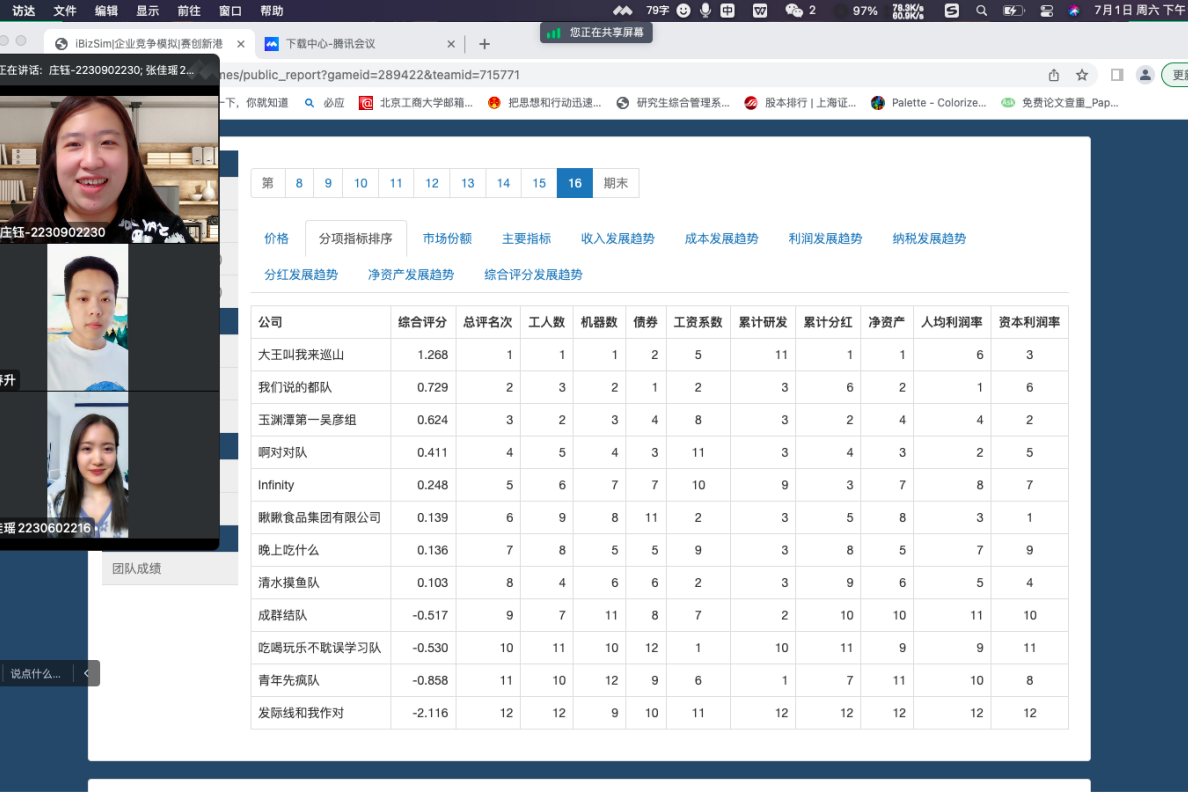Open the 编辑 menu in the menu bar

106,11
